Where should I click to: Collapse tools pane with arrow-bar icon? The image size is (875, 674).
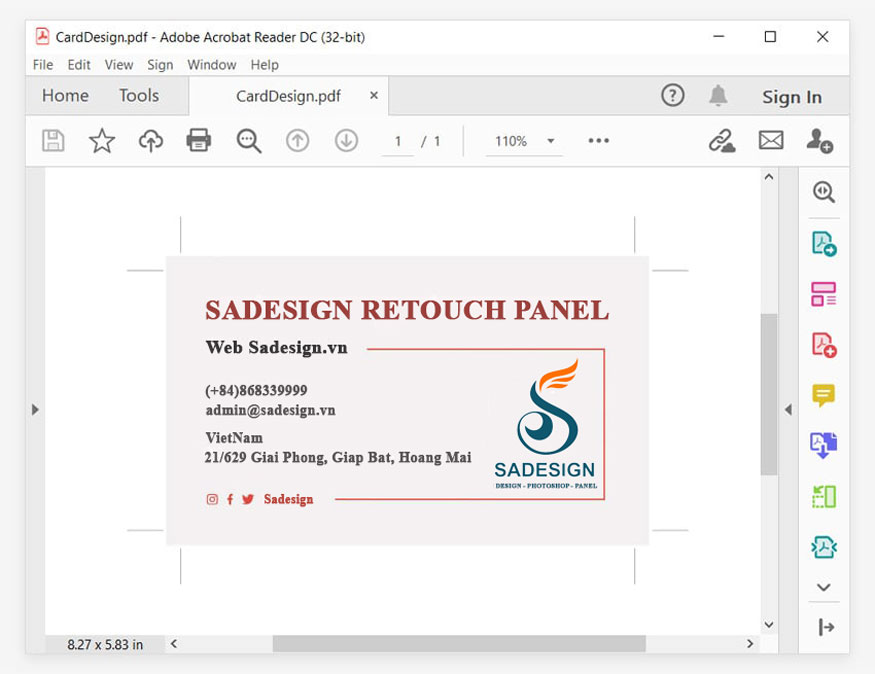coord(826,627)
